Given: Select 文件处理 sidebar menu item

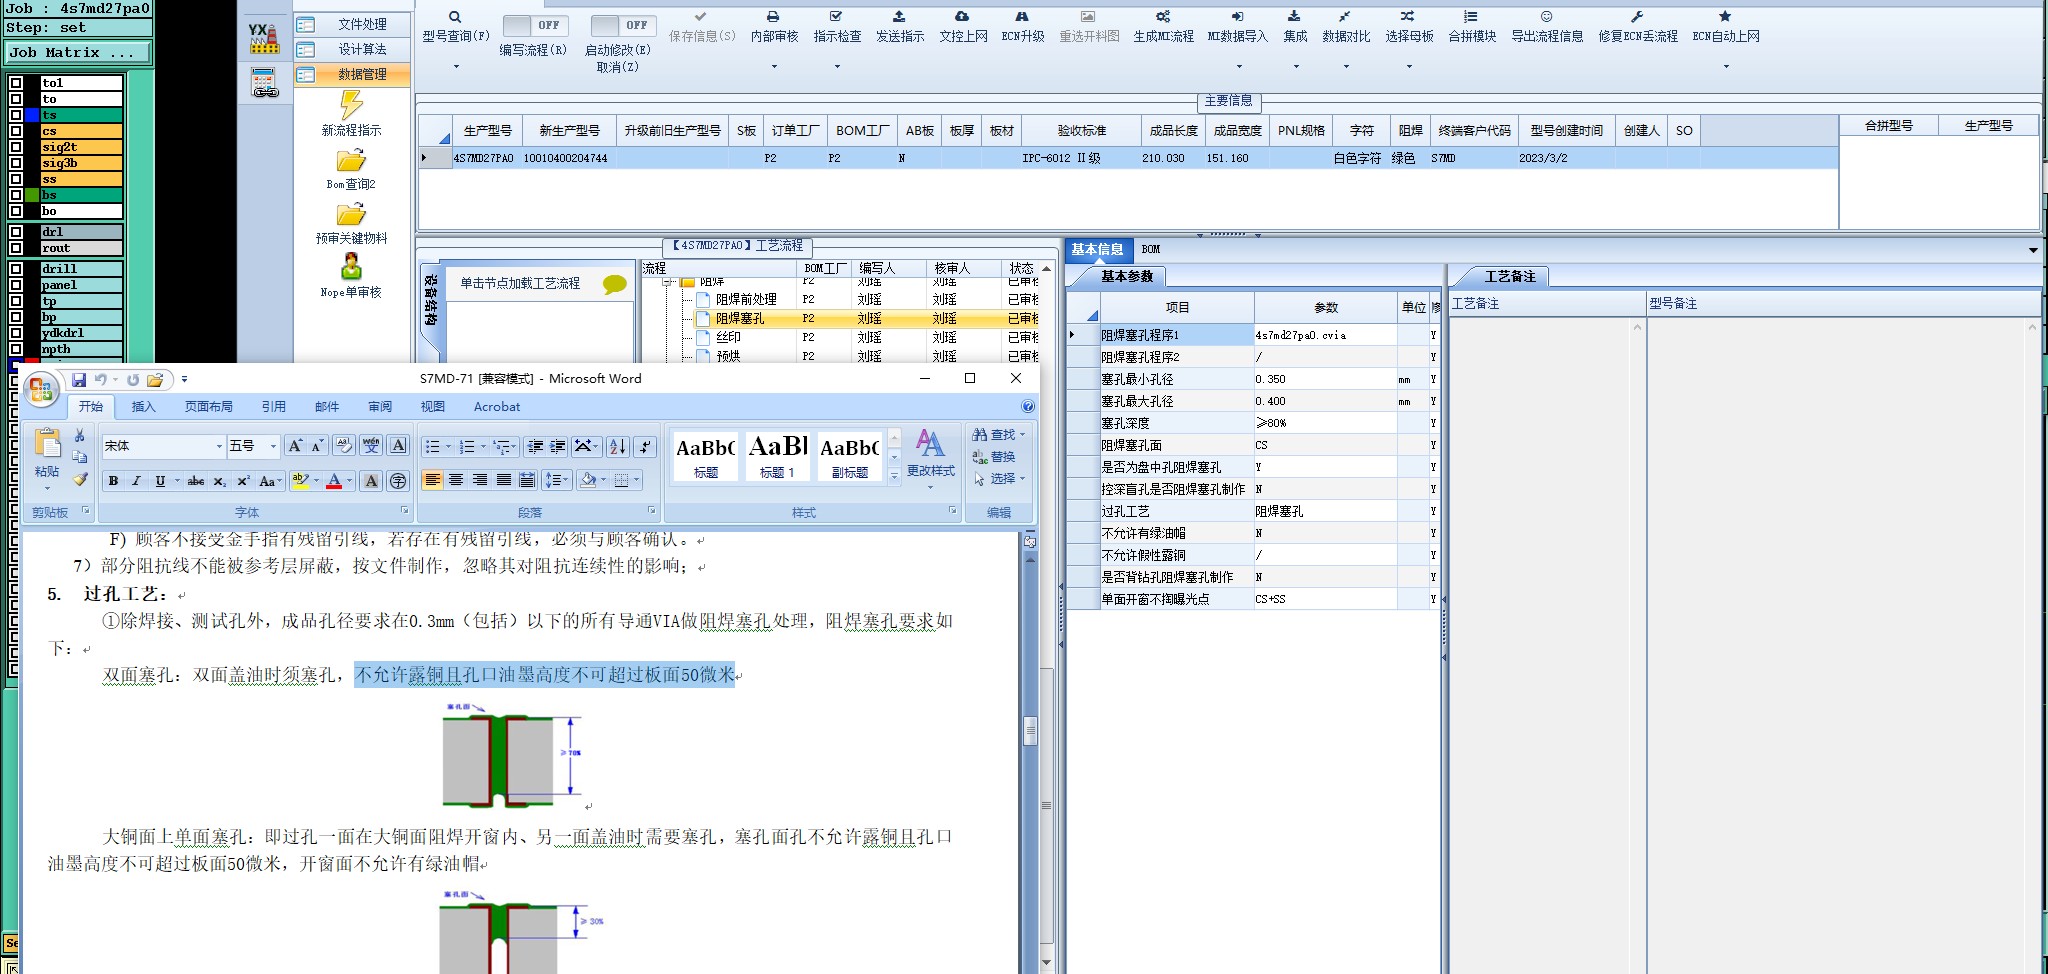Looking at the screenshot, I should click(352, 24).
